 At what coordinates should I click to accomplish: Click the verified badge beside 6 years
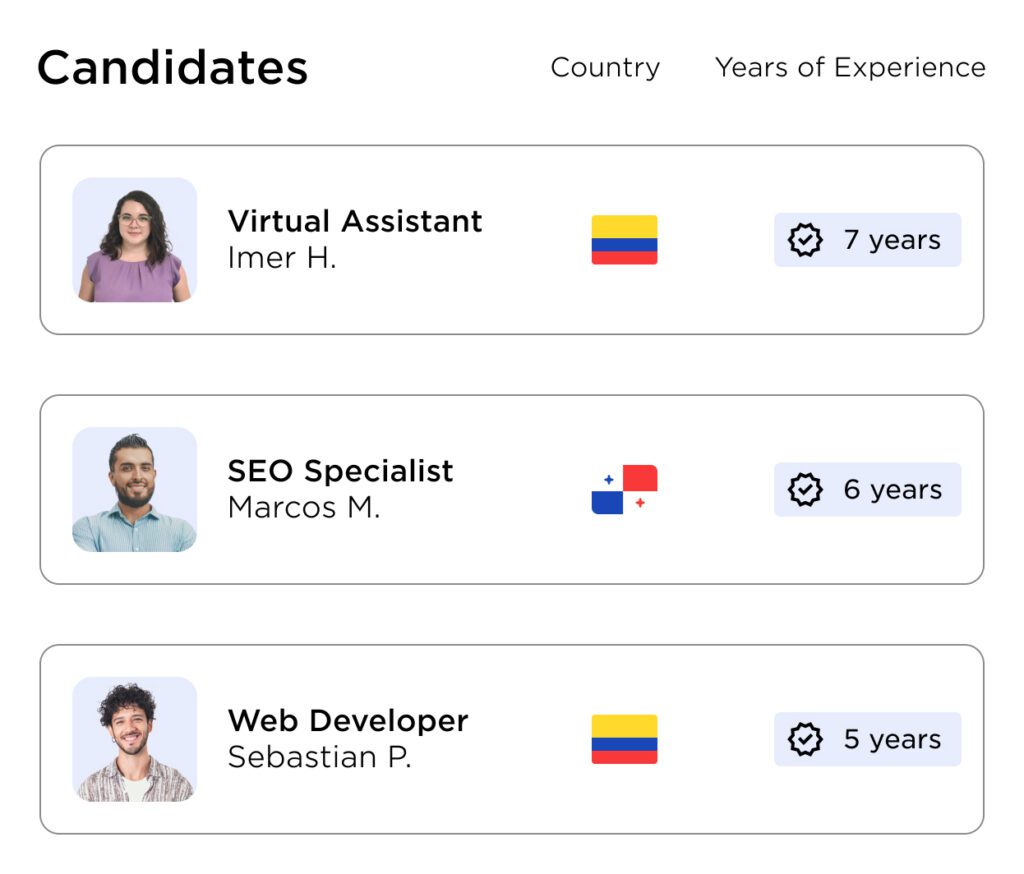click(x=805, y=489)
